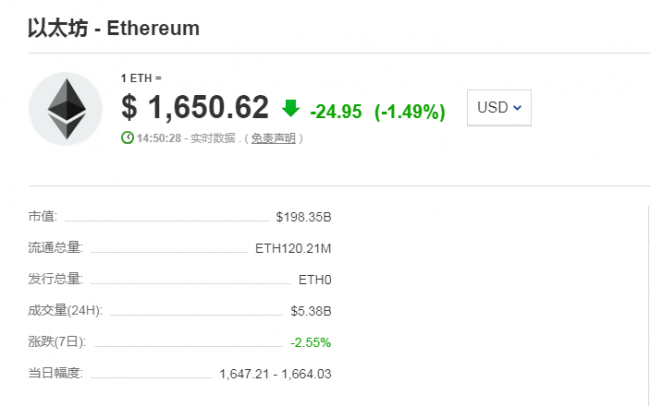Click the (-1.49%) percentage change

(410, 112)
